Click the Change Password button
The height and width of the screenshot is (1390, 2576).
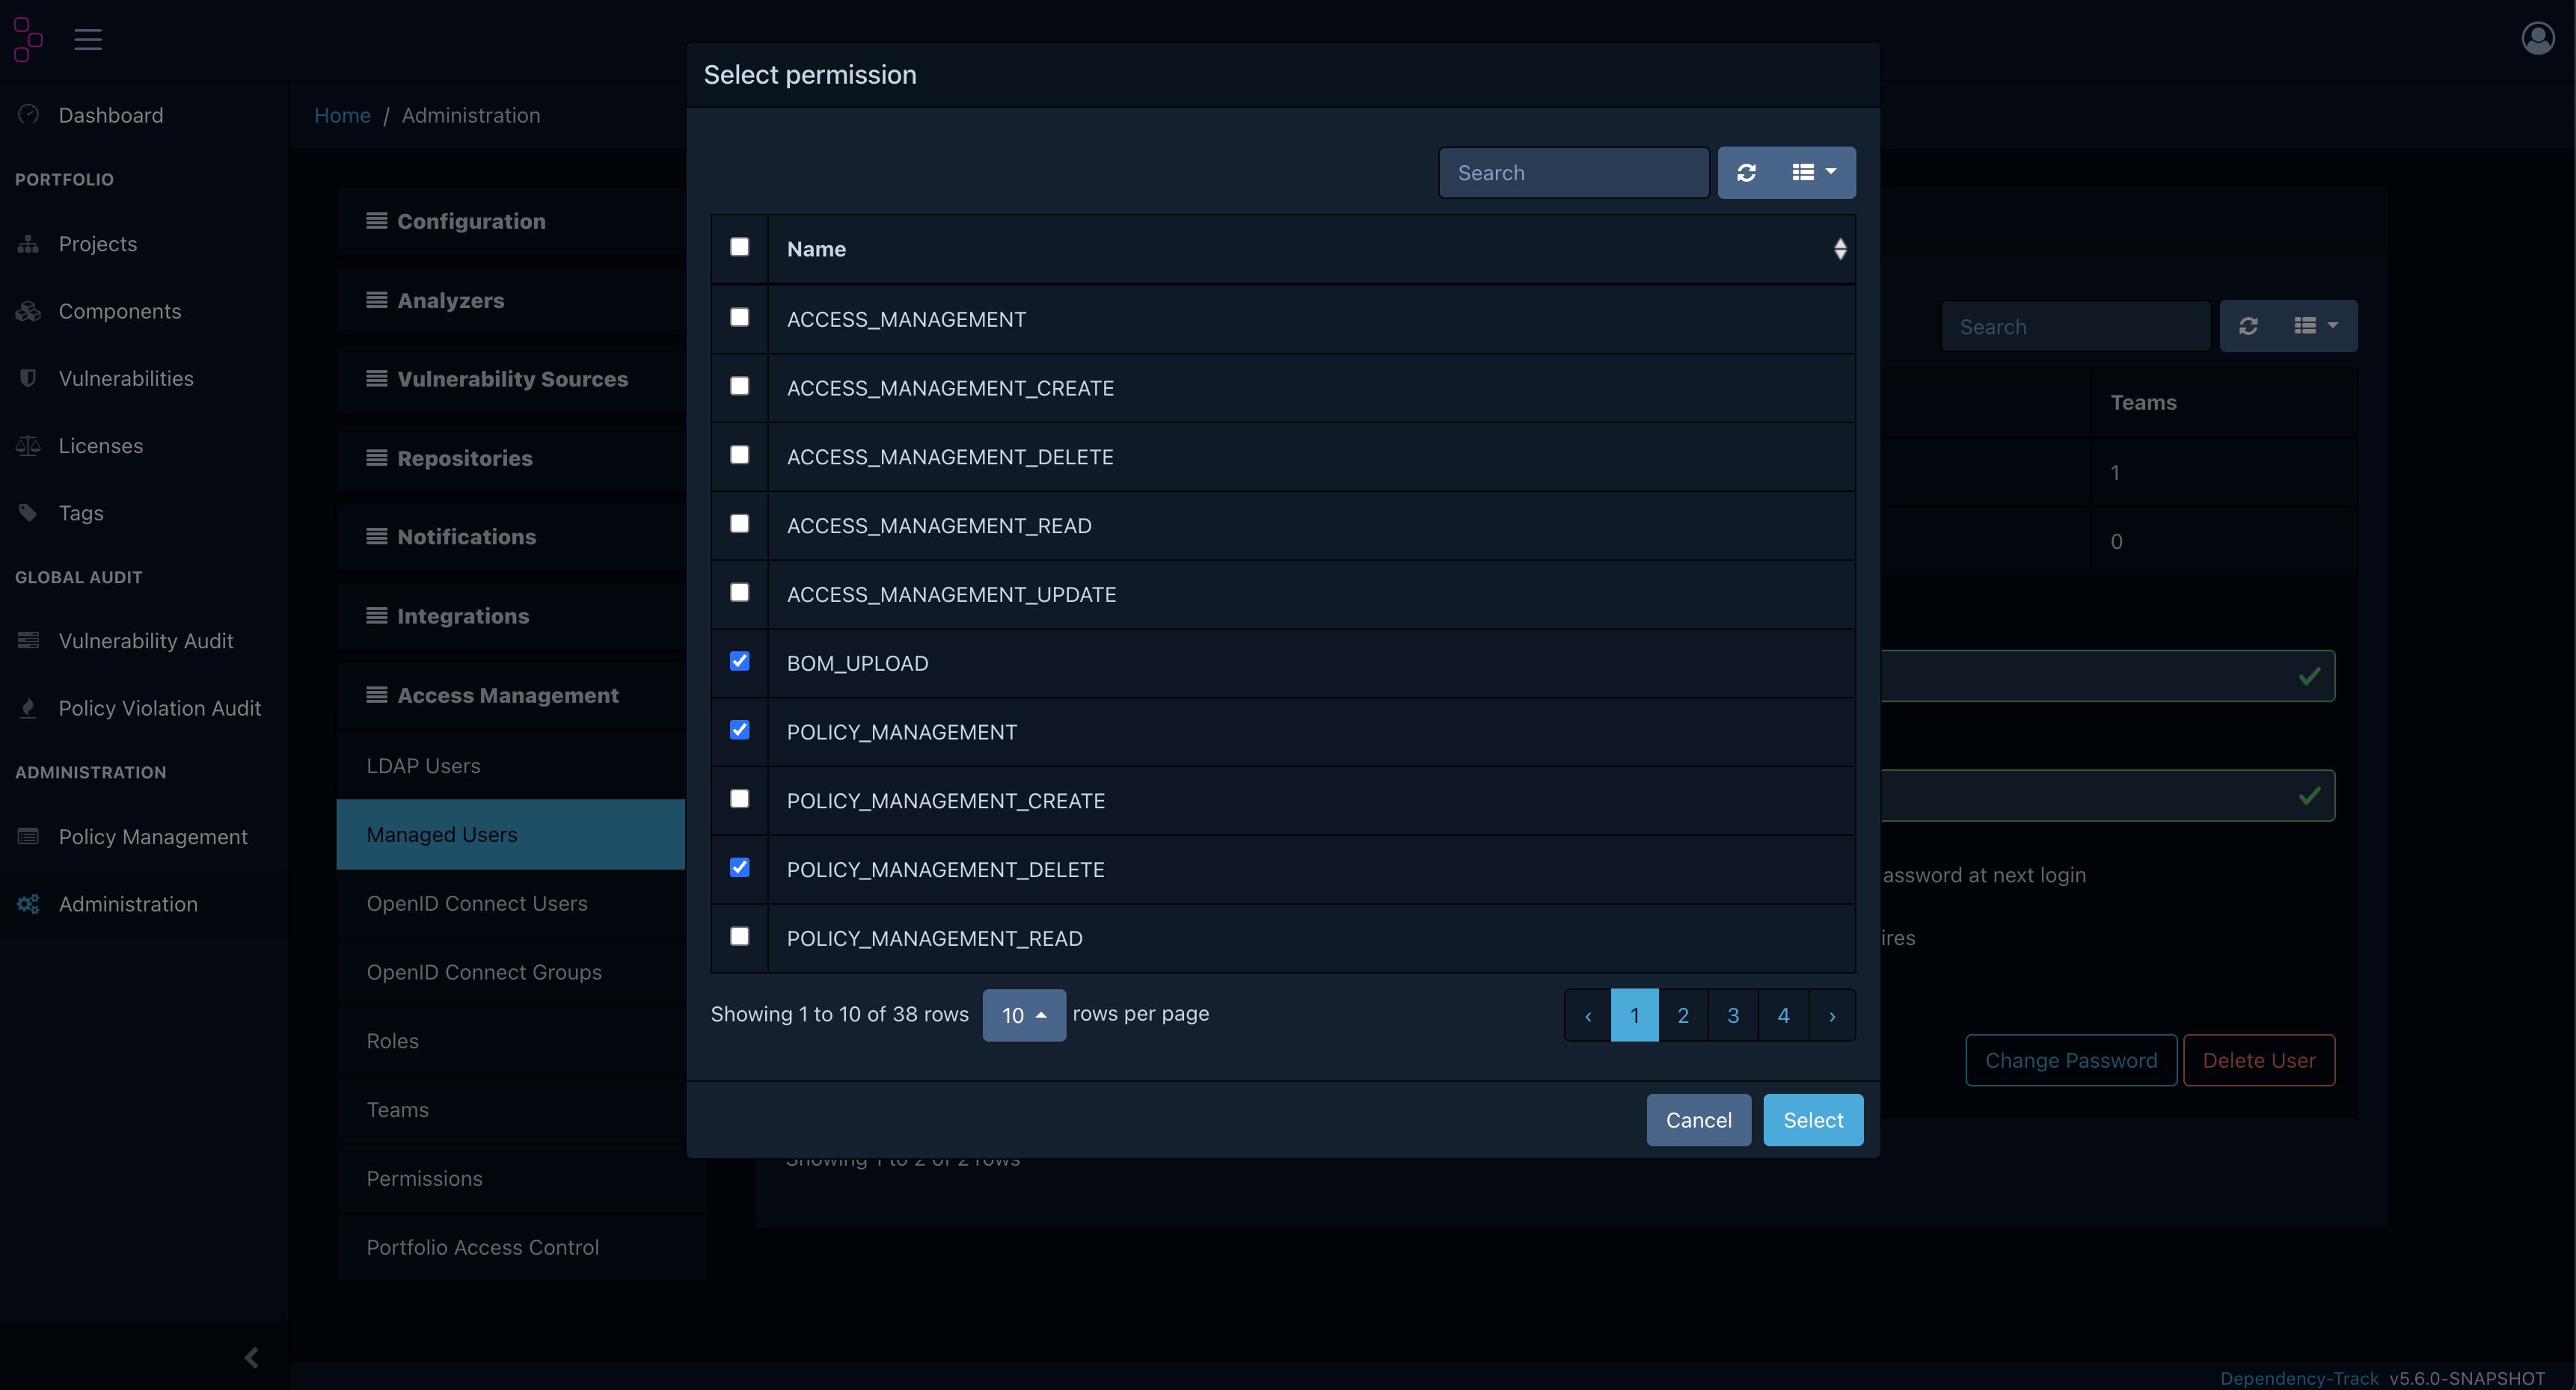coord(2071,1060)
